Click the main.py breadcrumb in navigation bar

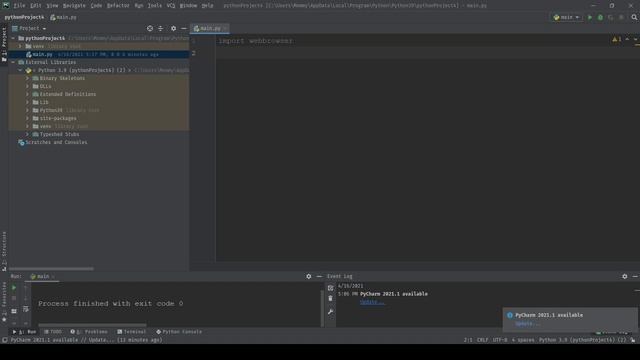tap(63, 17)
